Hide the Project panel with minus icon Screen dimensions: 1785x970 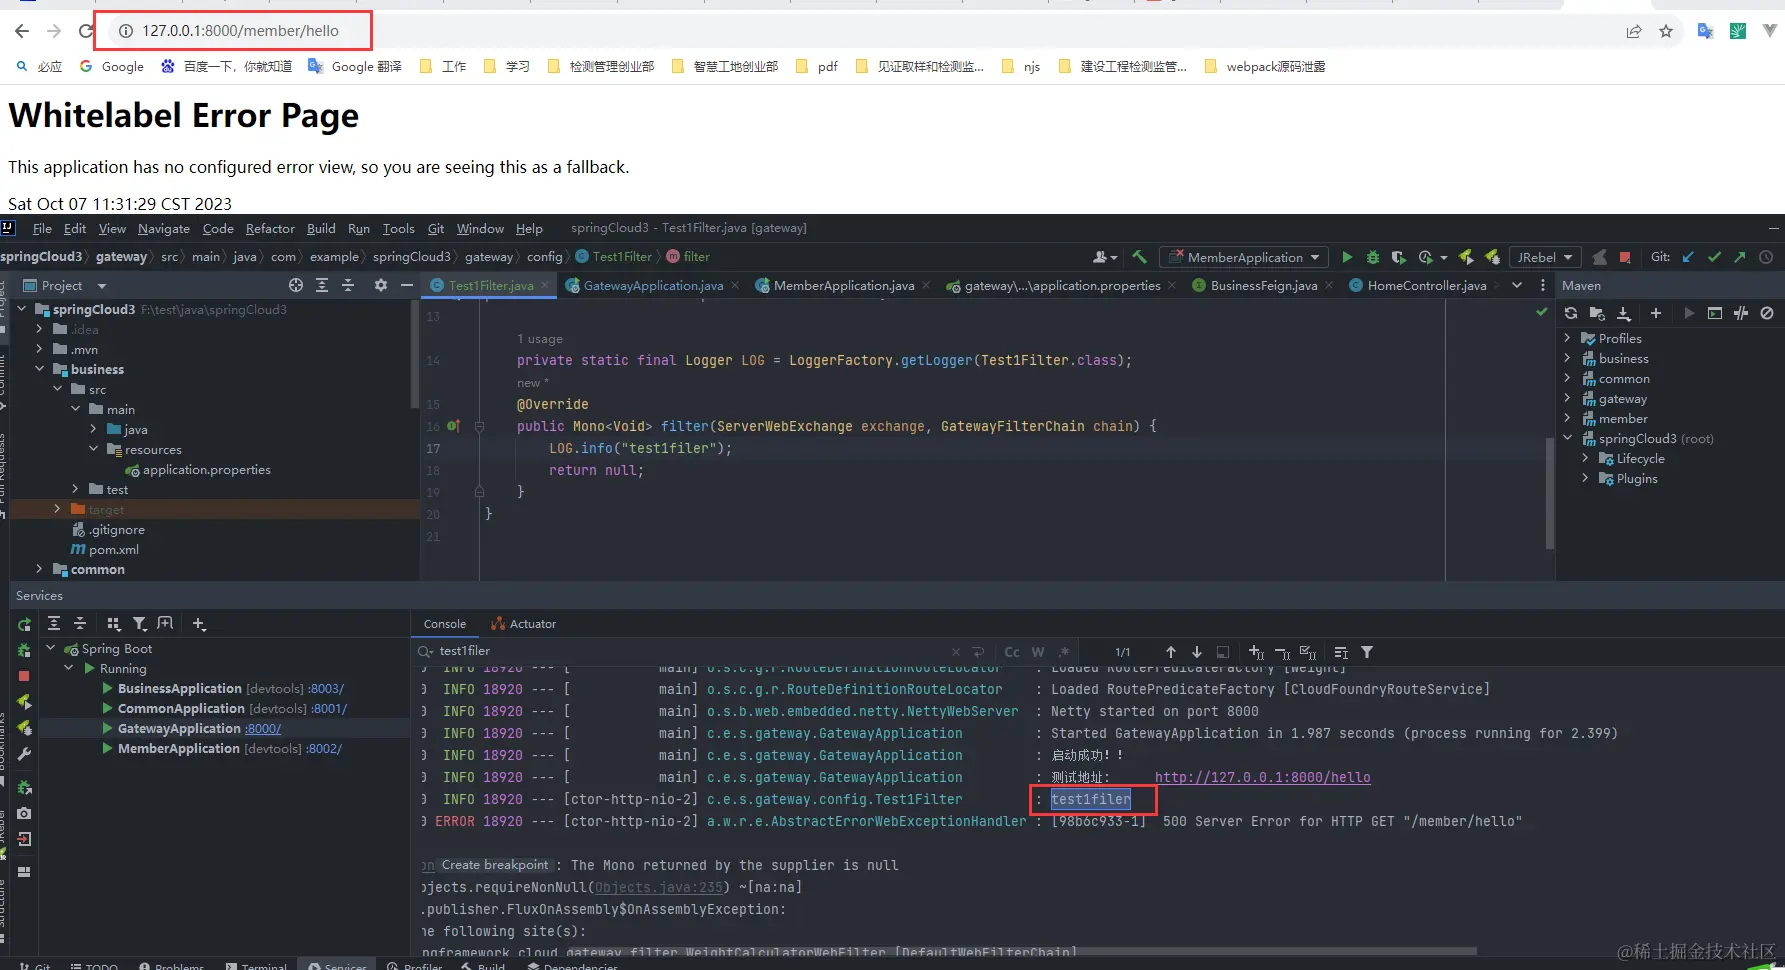(407, 285)
